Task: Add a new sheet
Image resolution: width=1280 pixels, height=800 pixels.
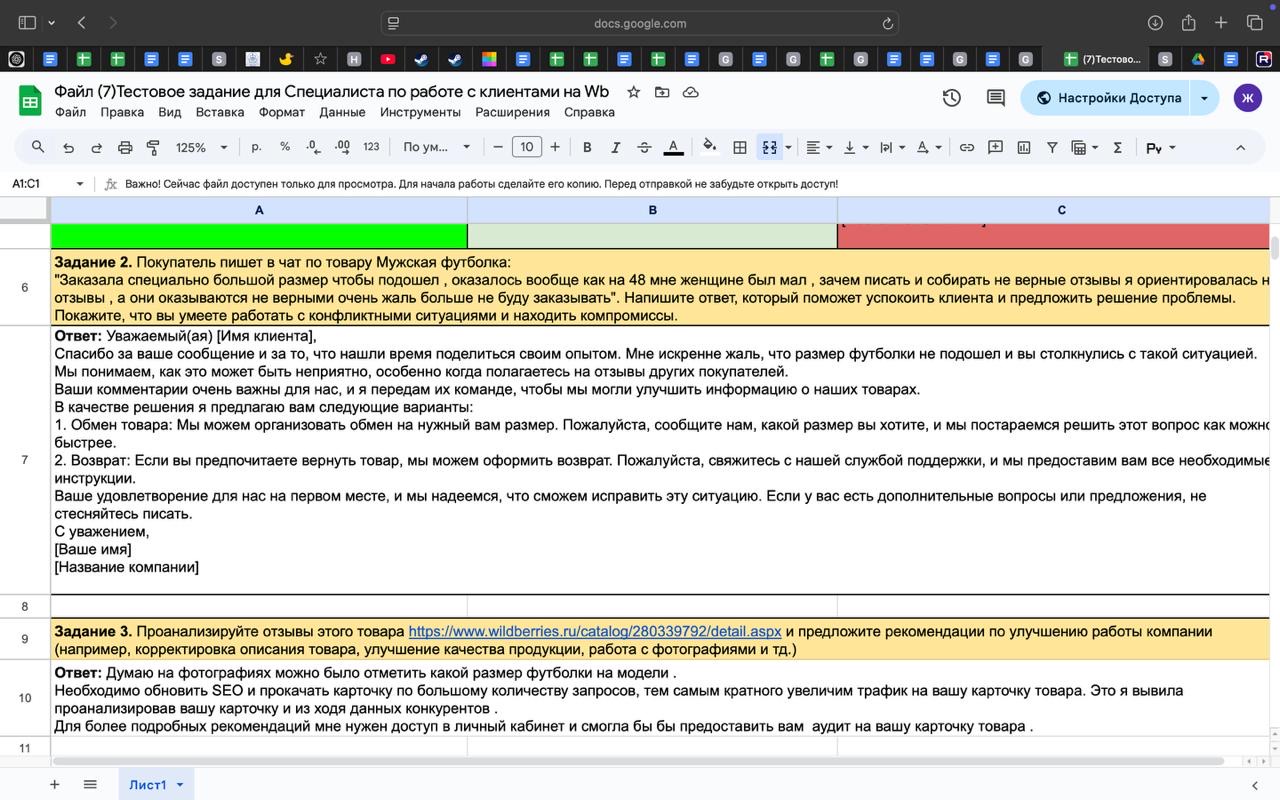Action: 54,784
